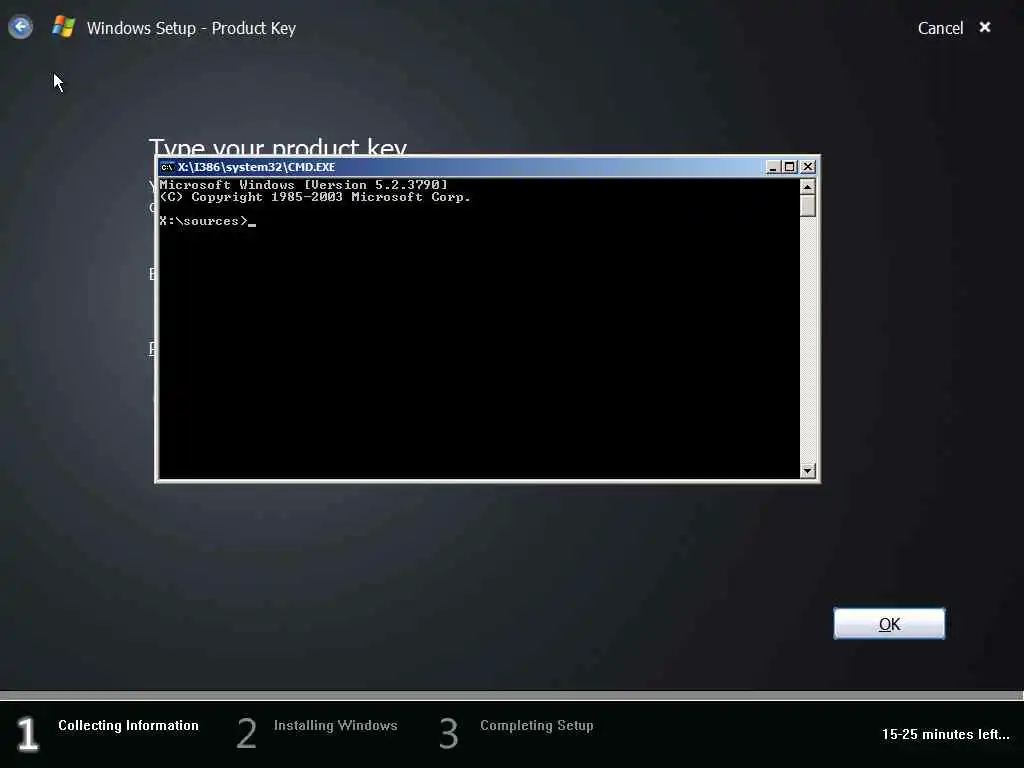This screenshot has height=768, width=1024.
Task: Click the step number 2 indicator
Action: coord(246,733)
